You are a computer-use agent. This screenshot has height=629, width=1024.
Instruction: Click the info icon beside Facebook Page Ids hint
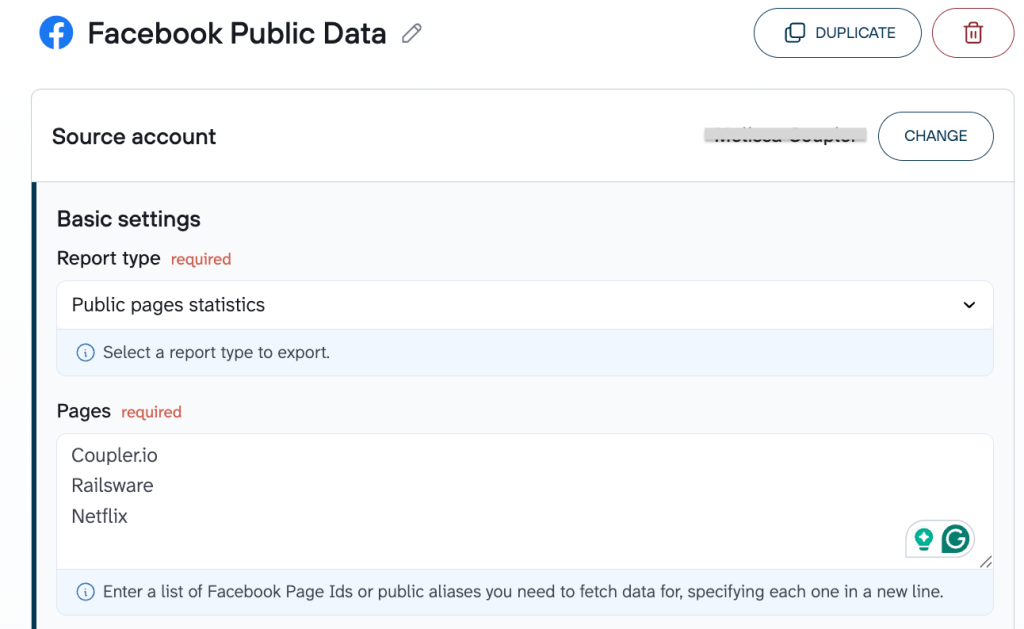[x=86, y=592]
